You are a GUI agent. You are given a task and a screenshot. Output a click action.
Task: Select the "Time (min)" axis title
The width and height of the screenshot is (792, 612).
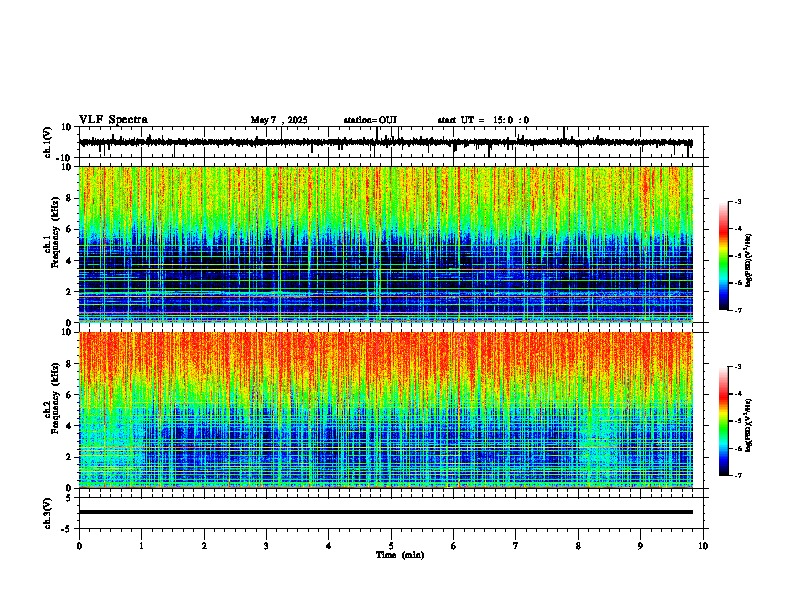point(400,555)
